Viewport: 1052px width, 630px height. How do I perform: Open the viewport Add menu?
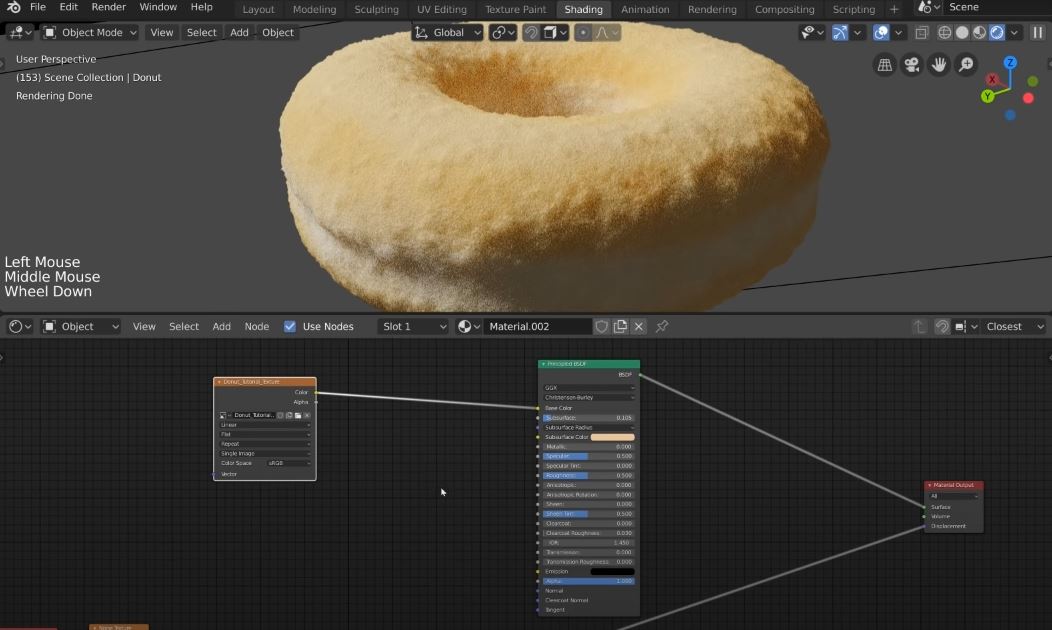(x=239, y=32)
